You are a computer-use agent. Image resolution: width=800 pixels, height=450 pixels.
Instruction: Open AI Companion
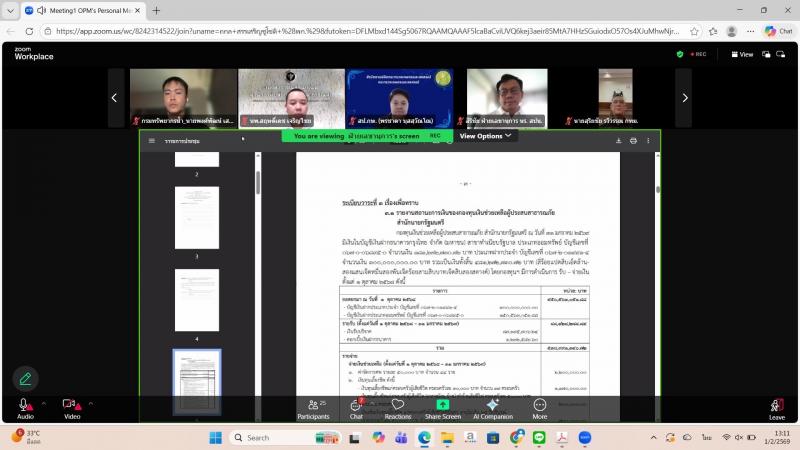pos(492,409)
